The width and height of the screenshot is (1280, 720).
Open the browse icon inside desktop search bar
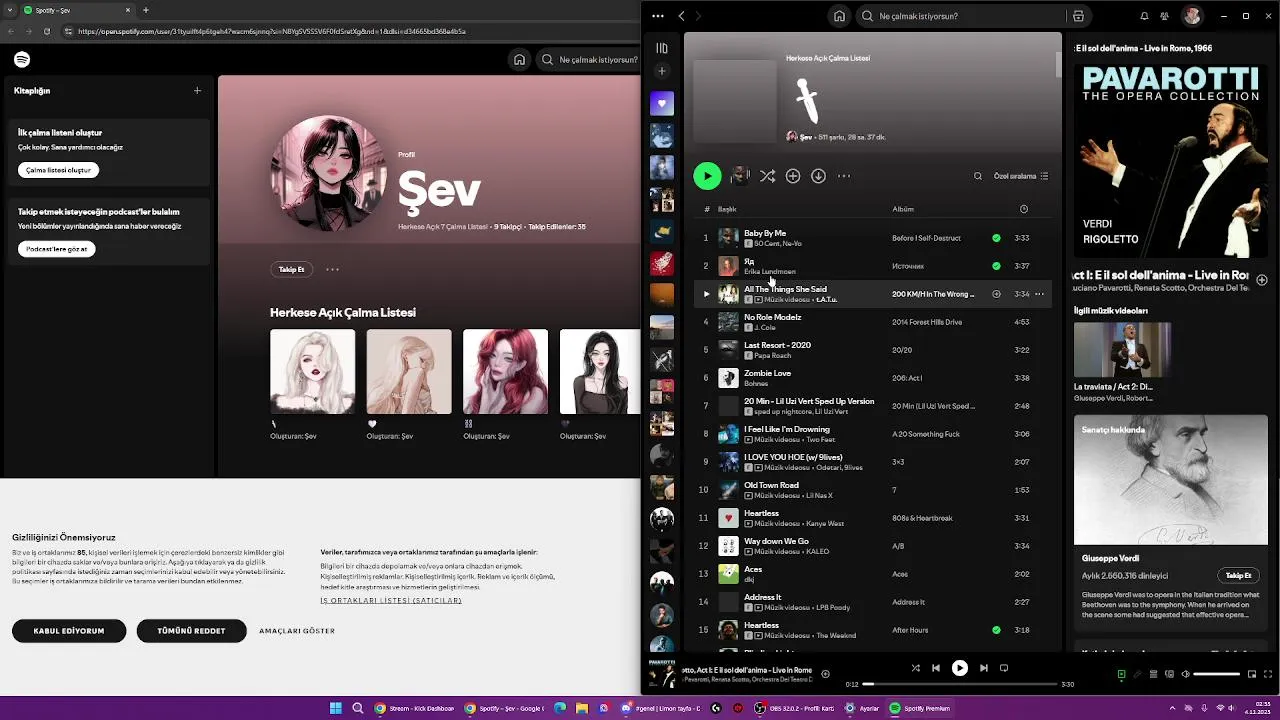tap(1078, 16)
